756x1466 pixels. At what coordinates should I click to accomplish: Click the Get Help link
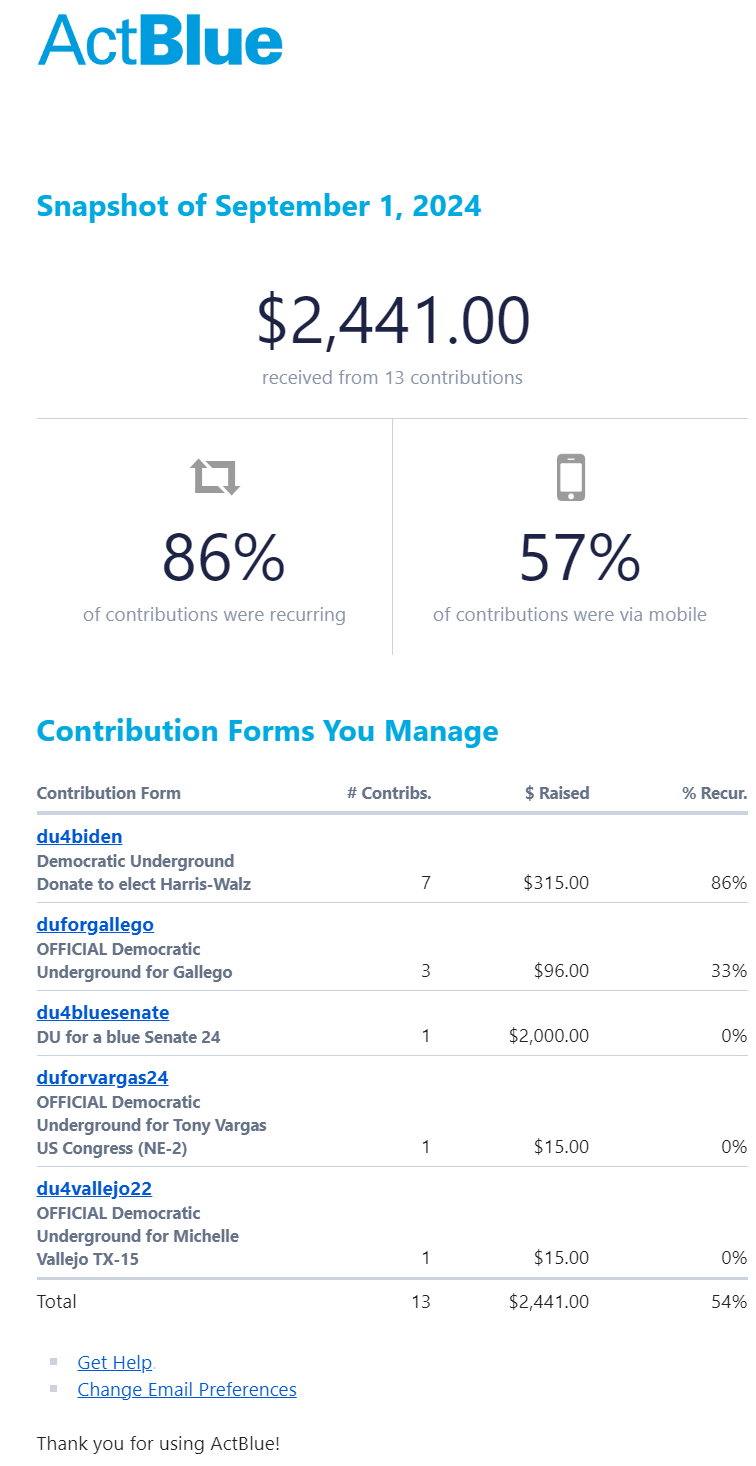[115, 1362]
